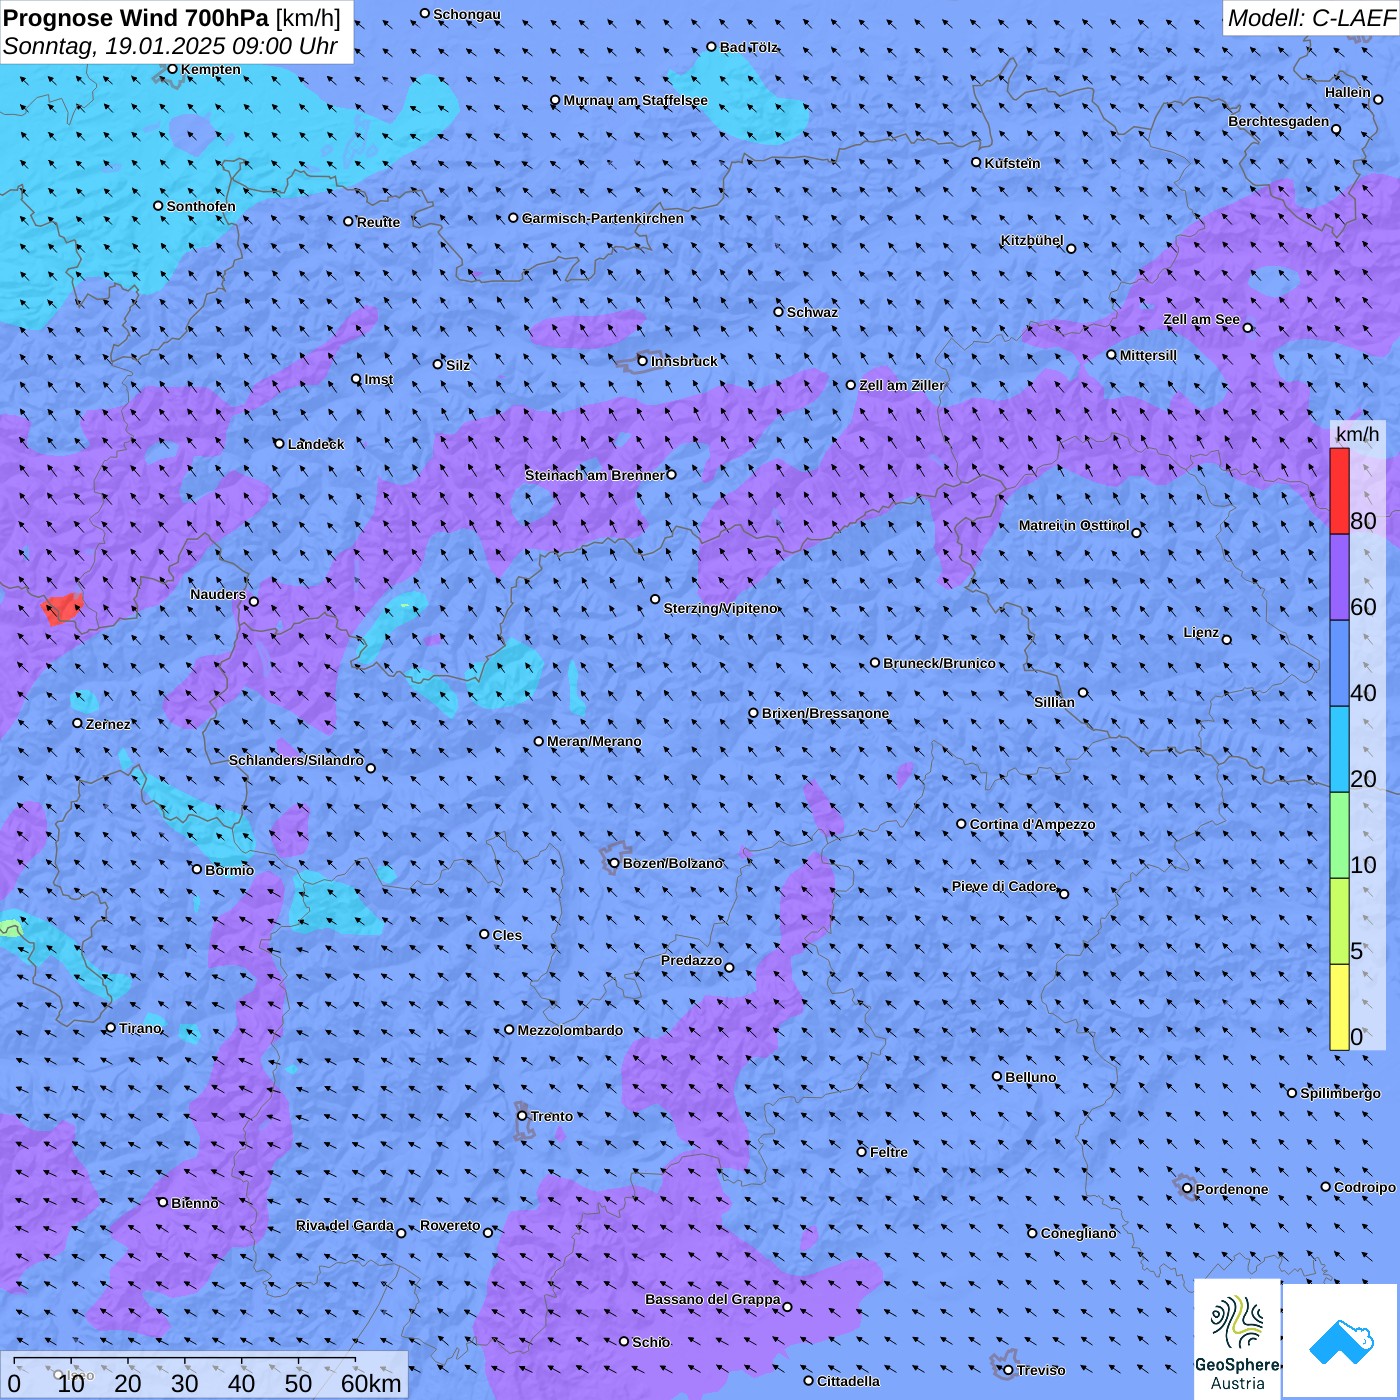Click the 'Zernez' label
The height and width of the screenshot is (1400, 1400).
point(108,724)
